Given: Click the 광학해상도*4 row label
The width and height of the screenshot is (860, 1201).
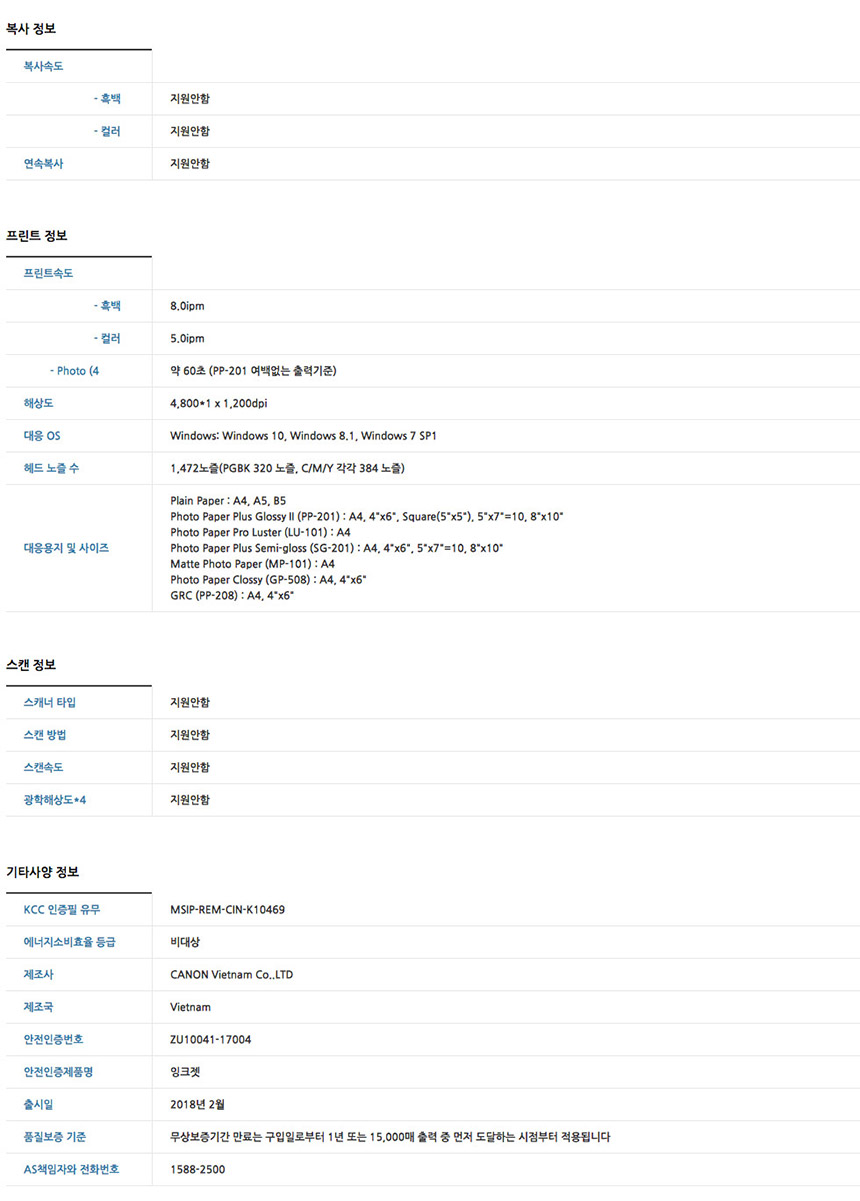Looking at the screenshot, I should [x=55, y=800].
